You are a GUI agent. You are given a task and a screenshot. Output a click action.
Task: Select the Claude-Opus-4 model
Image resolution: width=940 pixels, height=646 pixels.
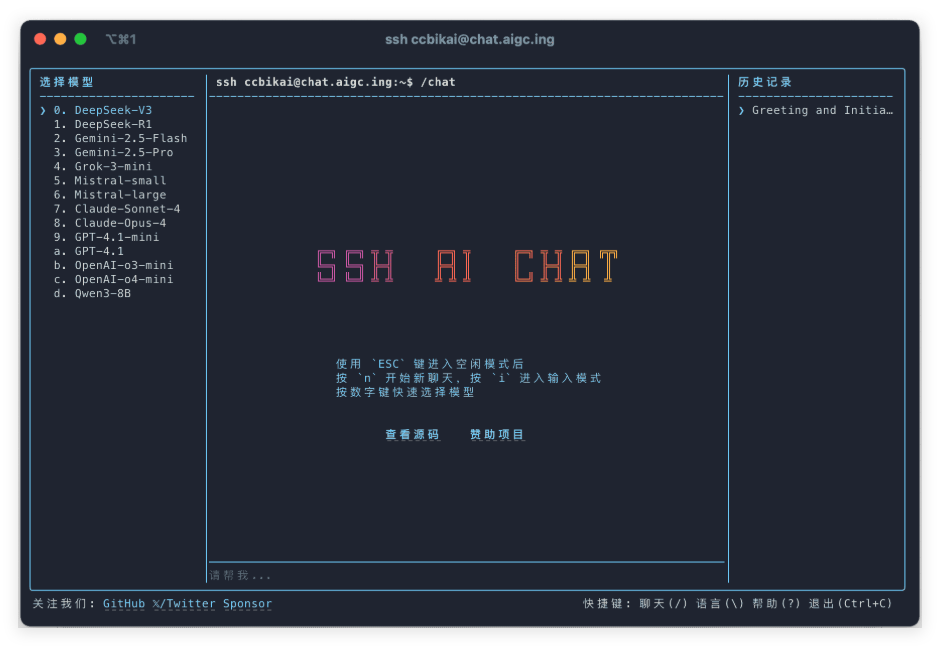109,223
